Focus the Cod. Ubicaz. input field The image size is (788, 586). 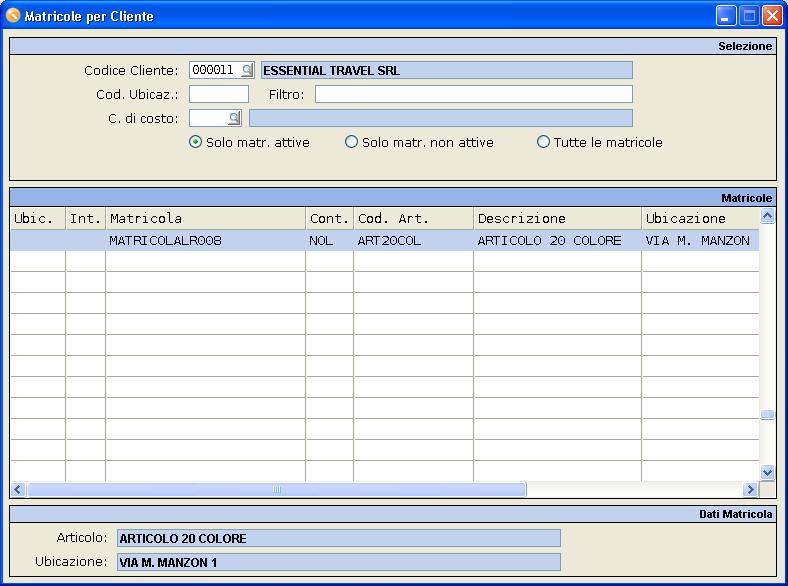pos(219,94)
